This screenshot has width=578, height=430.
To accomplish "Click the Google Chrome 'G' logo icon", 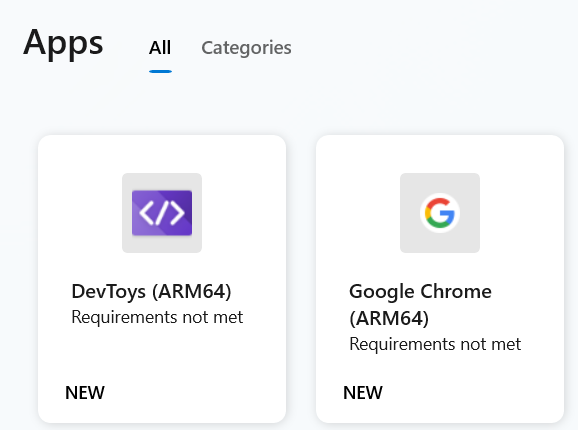I will coord(440,213).
